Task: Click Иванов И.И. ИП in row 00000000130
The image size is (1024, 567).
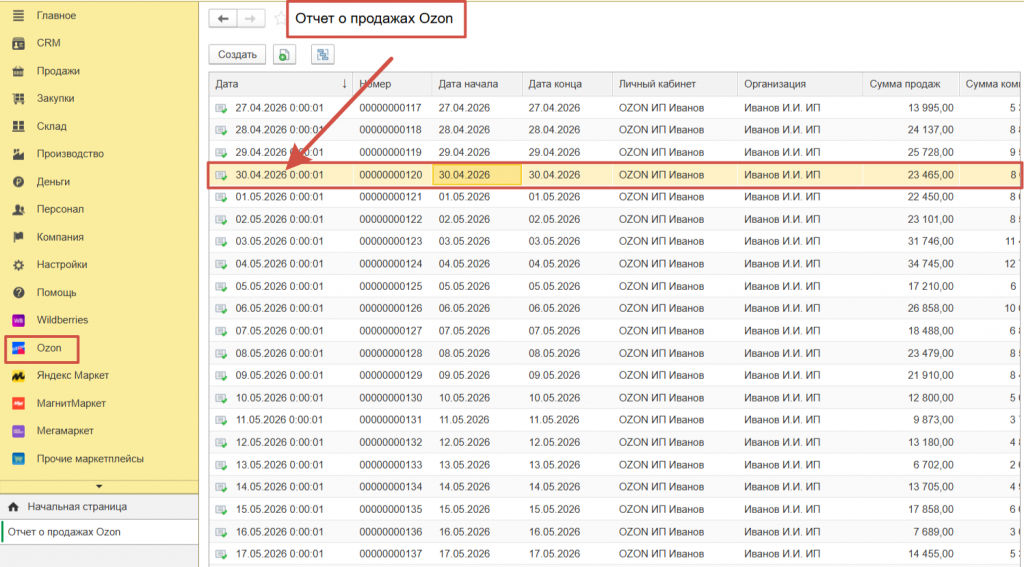Action: point(782,398)
